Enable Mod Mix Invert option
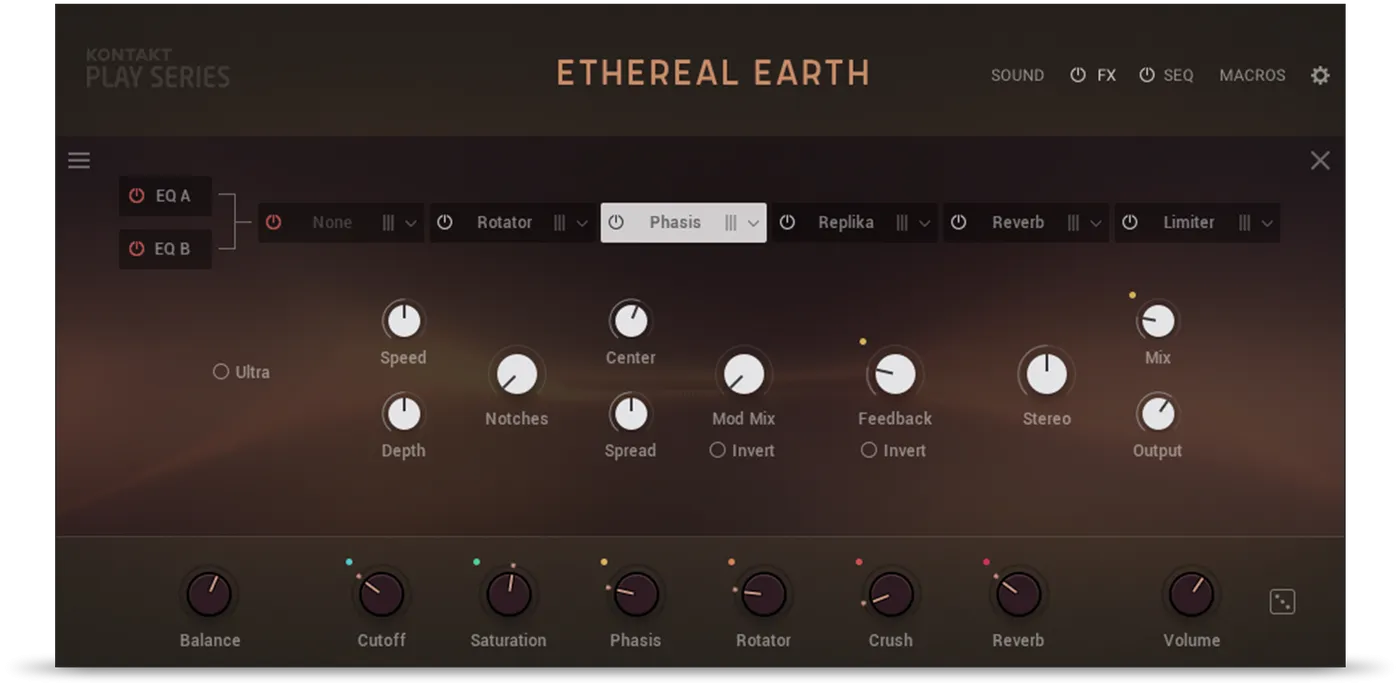Image resolution: width=1400 pixels, height=686 pixels. 717,450
